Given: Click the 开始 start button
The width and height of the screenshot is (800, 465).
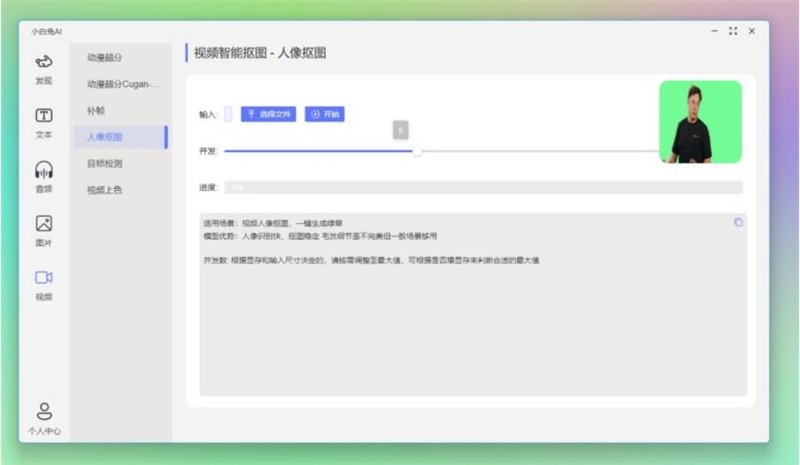Looking at the screenshot, I should [324, 114].
